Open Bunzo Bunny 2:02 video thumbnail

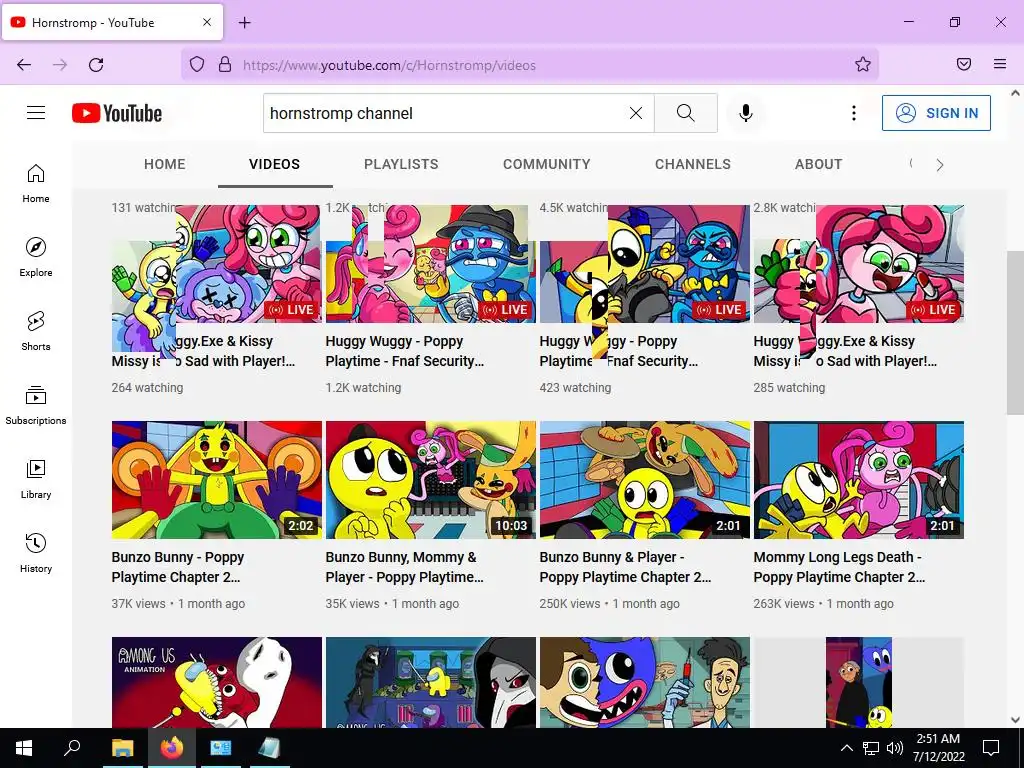(x=217, y=479)
